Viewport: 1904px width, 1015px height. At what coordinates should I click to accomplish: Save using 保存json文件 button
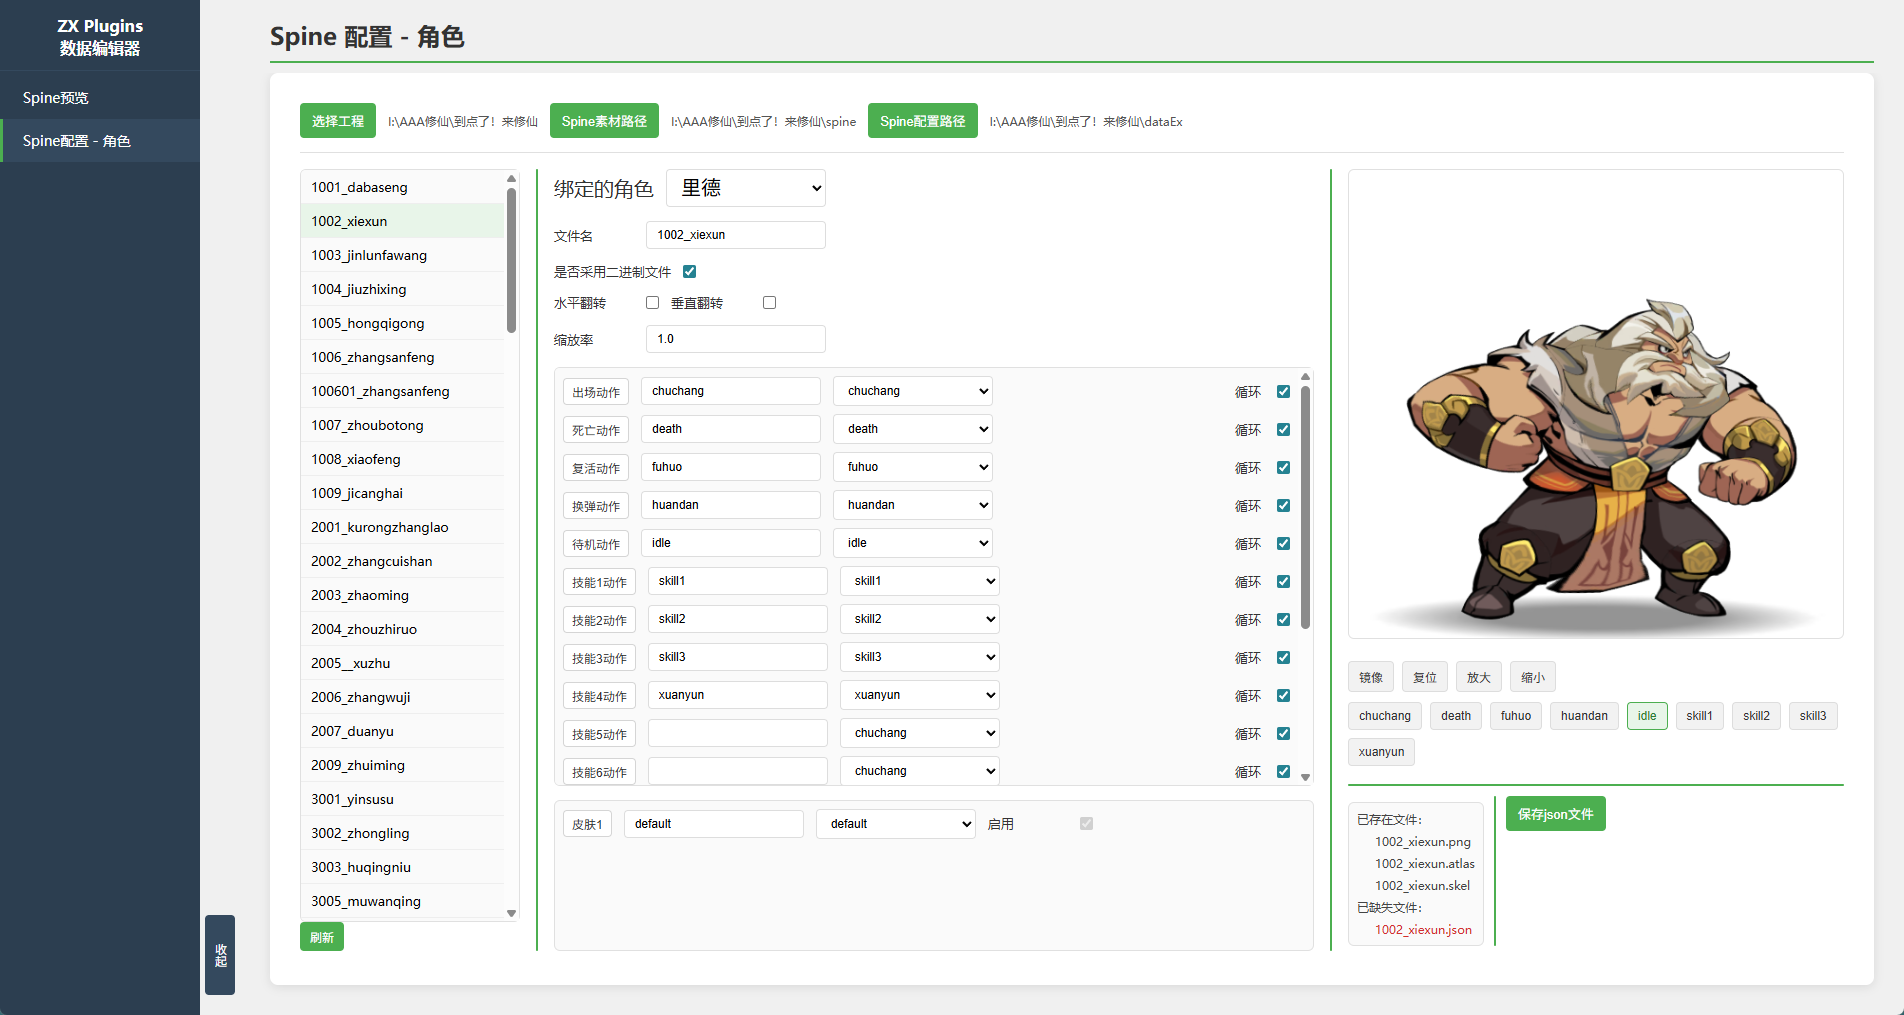pyautogui.click(x=1556, y=814)
